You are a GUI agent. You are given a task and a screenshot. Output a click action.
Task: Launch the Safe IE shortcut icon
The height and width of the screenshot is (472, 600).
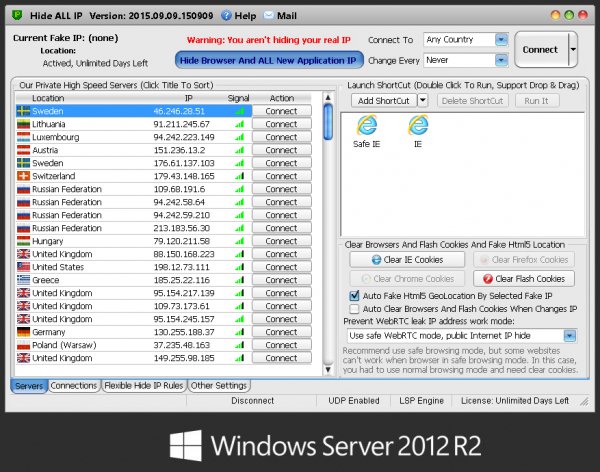(x=367, y=125)
